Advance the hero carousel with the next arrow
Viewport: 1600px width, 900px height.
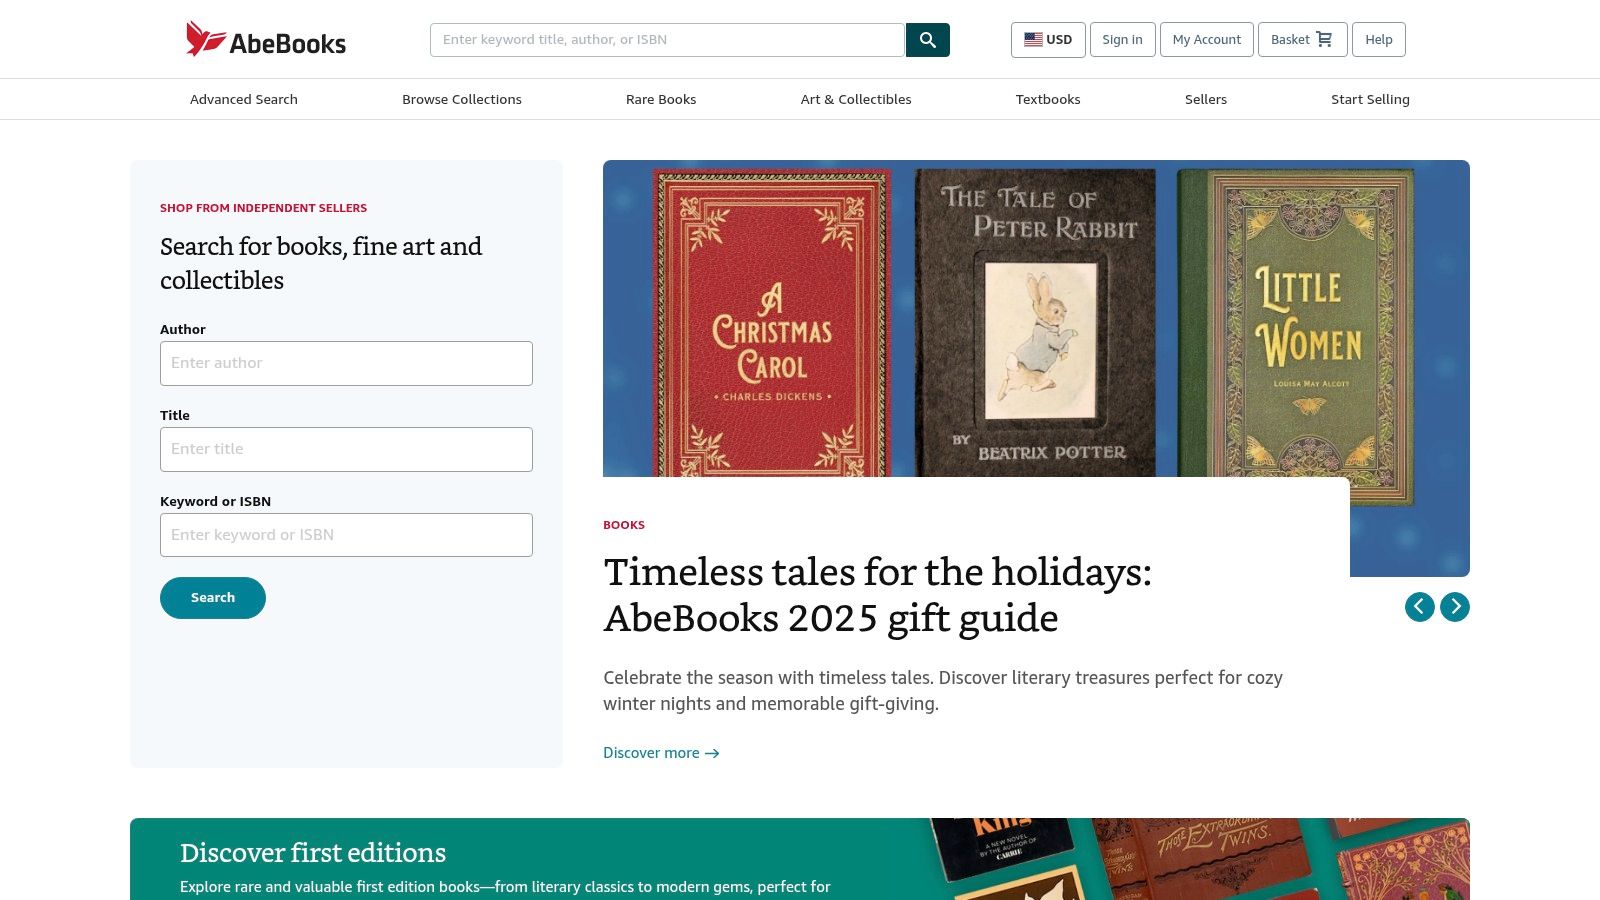(1455, 607)
